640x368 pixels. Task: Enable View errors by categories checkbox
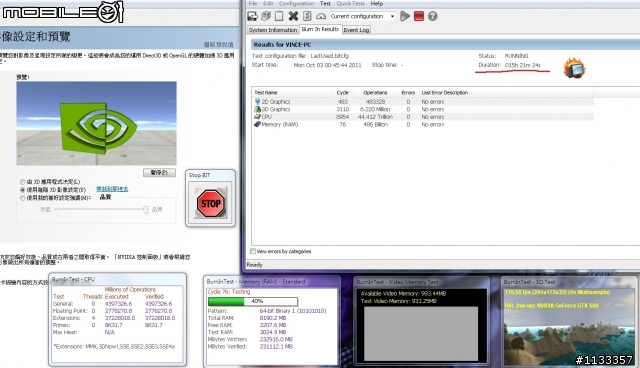pos(253,251)
